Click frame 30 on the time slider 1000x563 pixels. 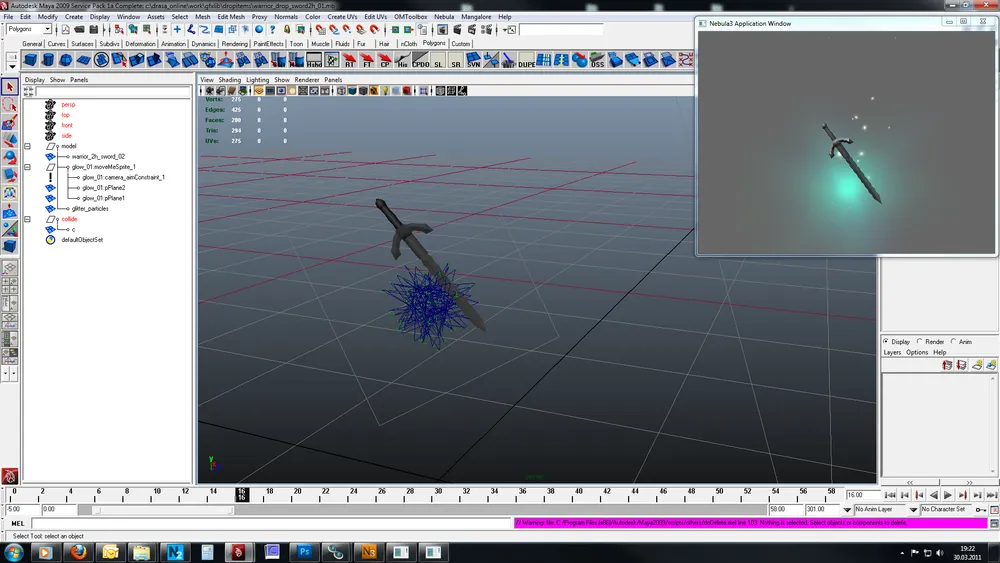point(439,493)
